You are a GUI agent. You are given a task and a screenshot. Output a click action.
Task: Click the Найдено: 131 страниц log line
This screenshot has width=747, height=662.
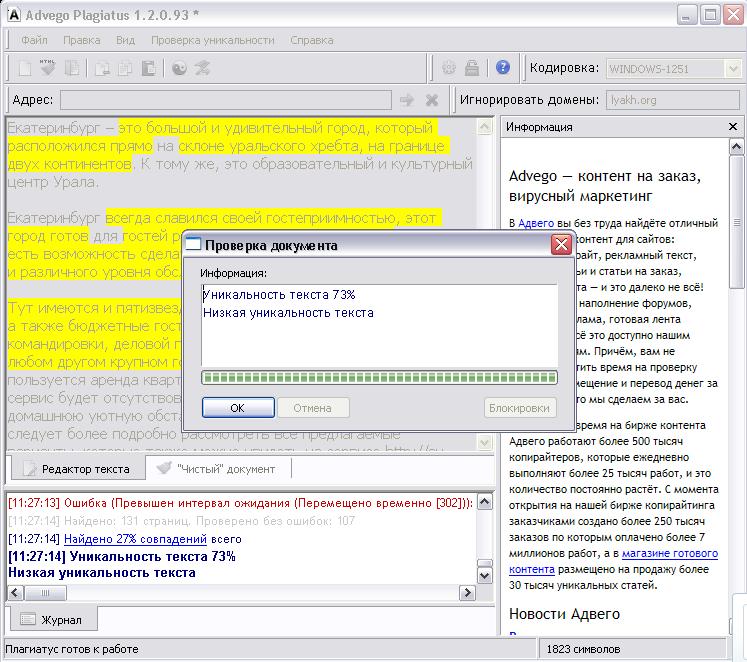(x=182, y=521)
